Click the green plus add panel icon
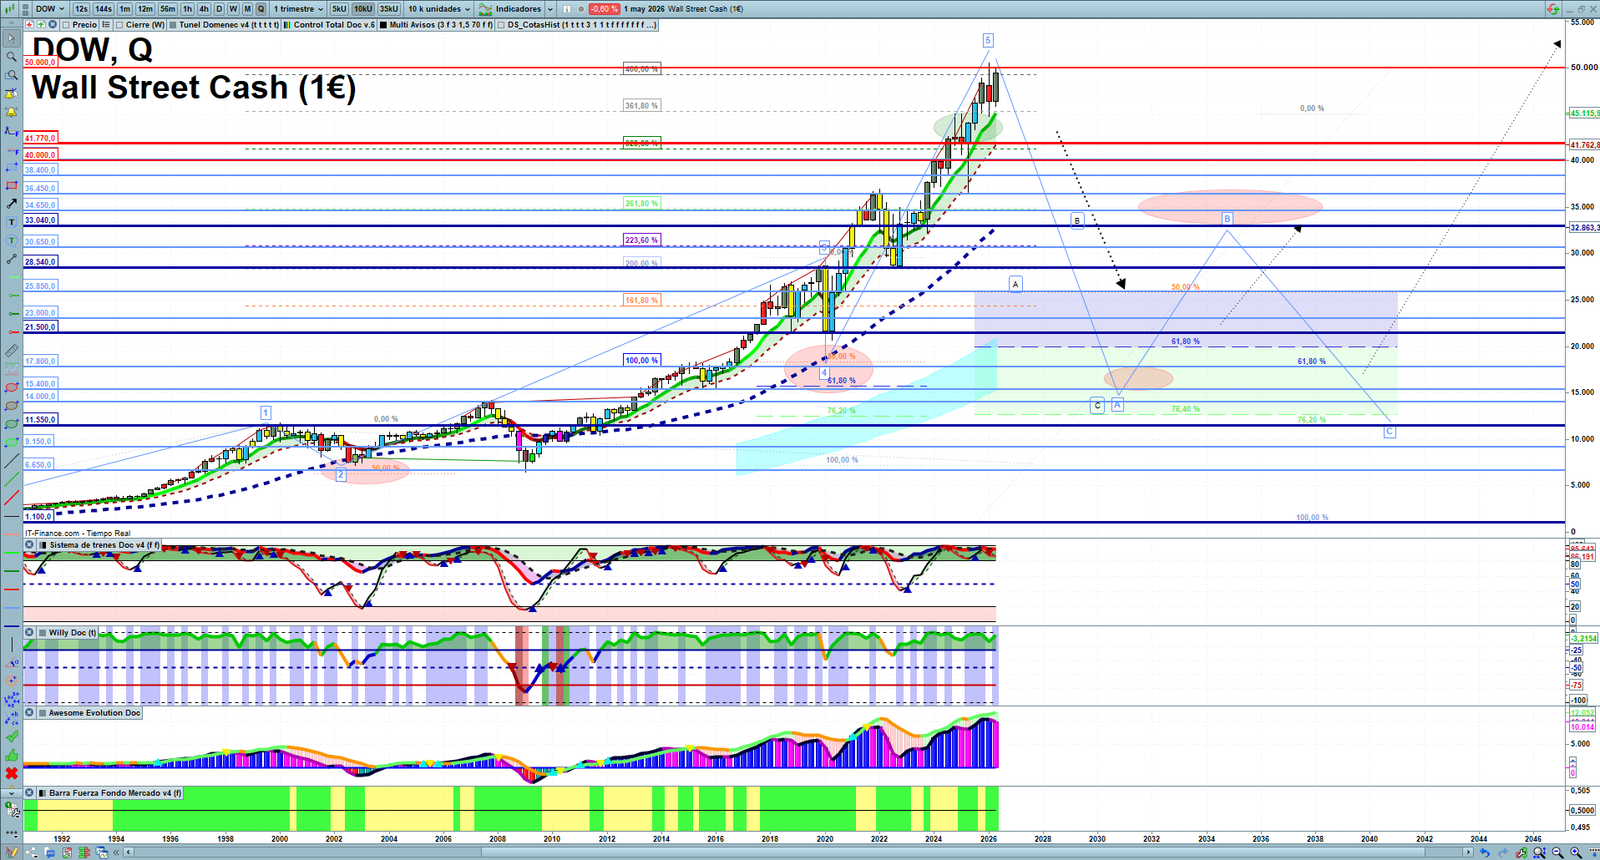 41,24
